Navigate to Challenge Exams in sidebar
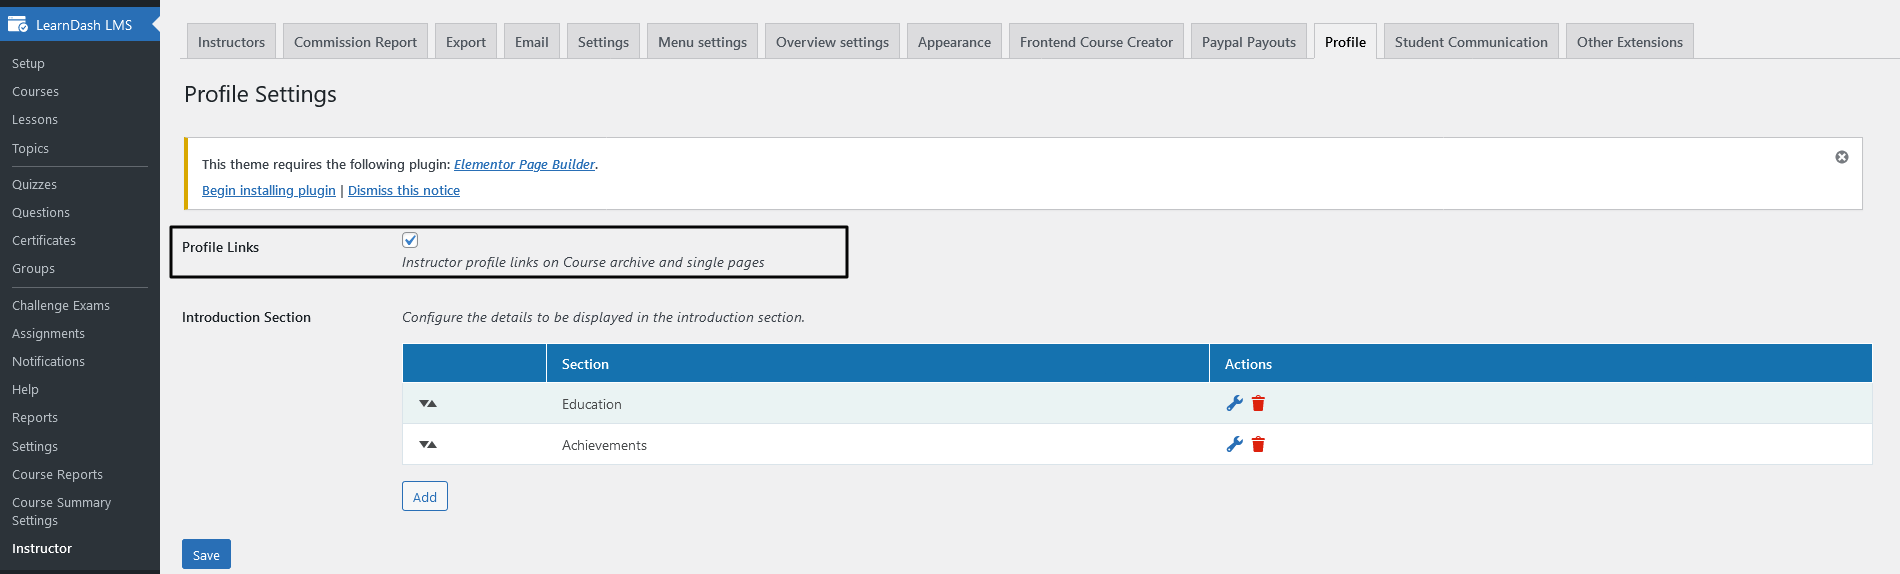Image resolution: width=1900 pixels, height=574 pixels. pos(61,306)
